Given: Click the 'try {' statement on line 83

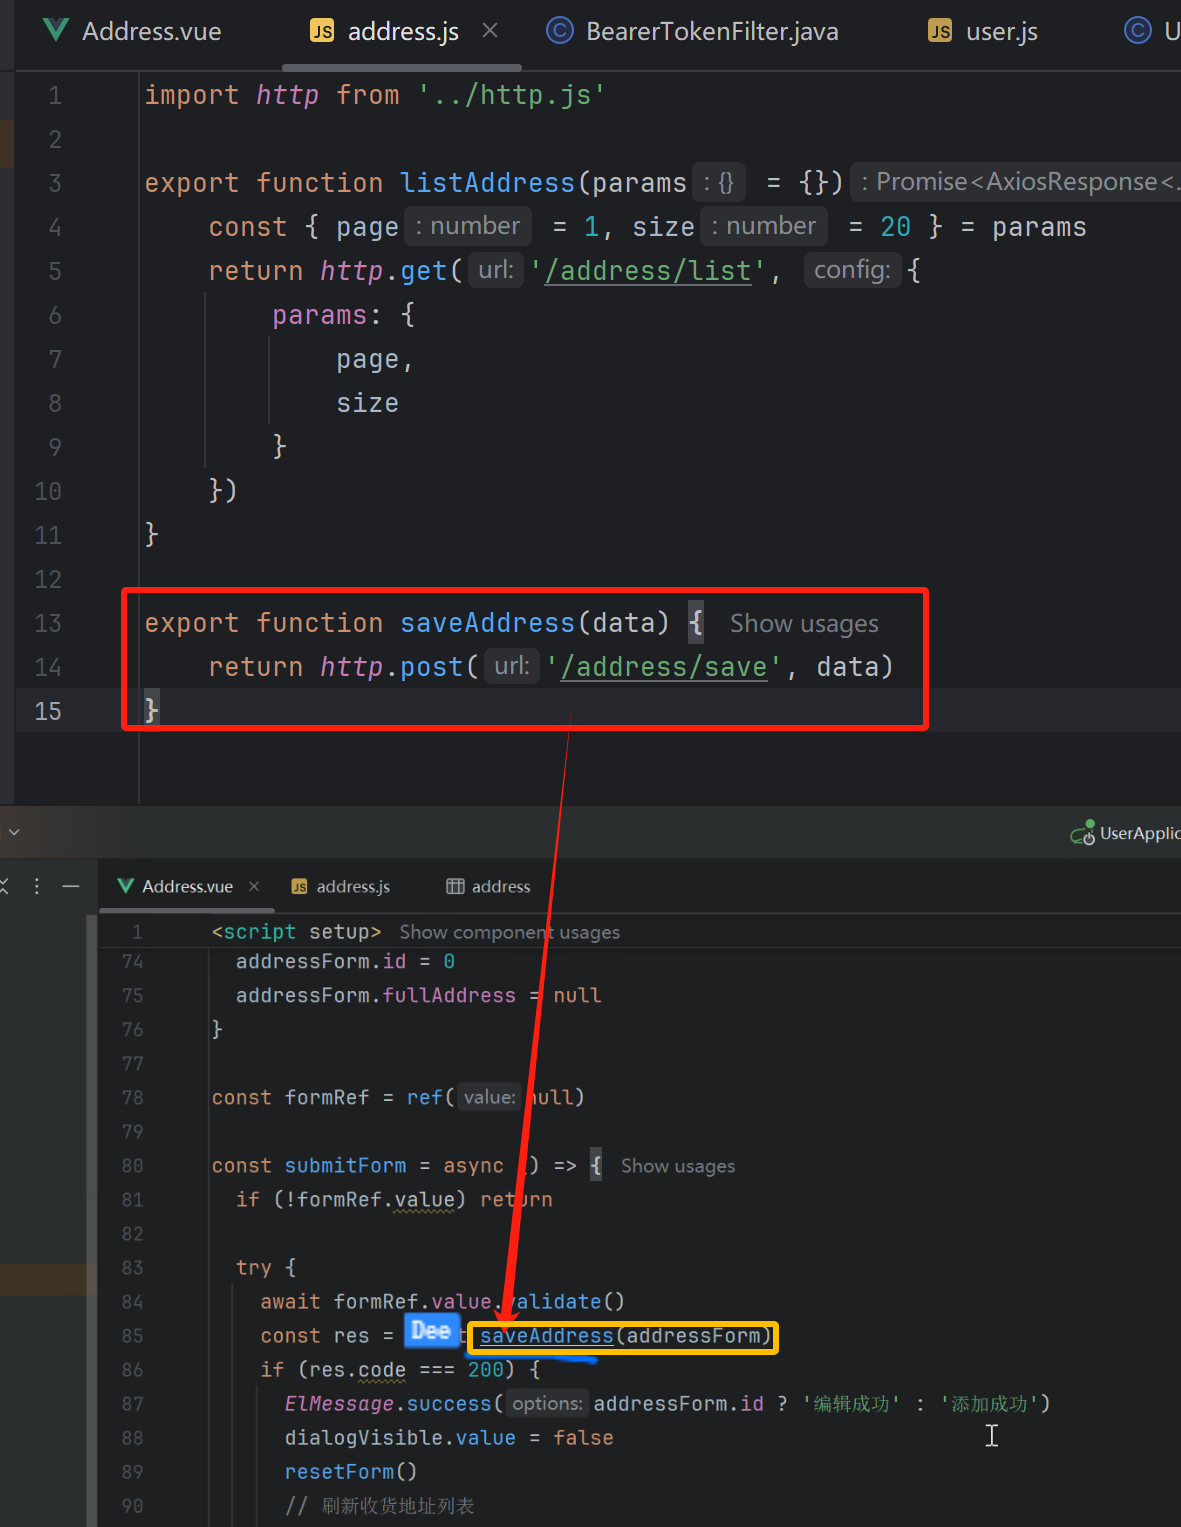Looking at the screenshot, I should (x=266, y=1268).
